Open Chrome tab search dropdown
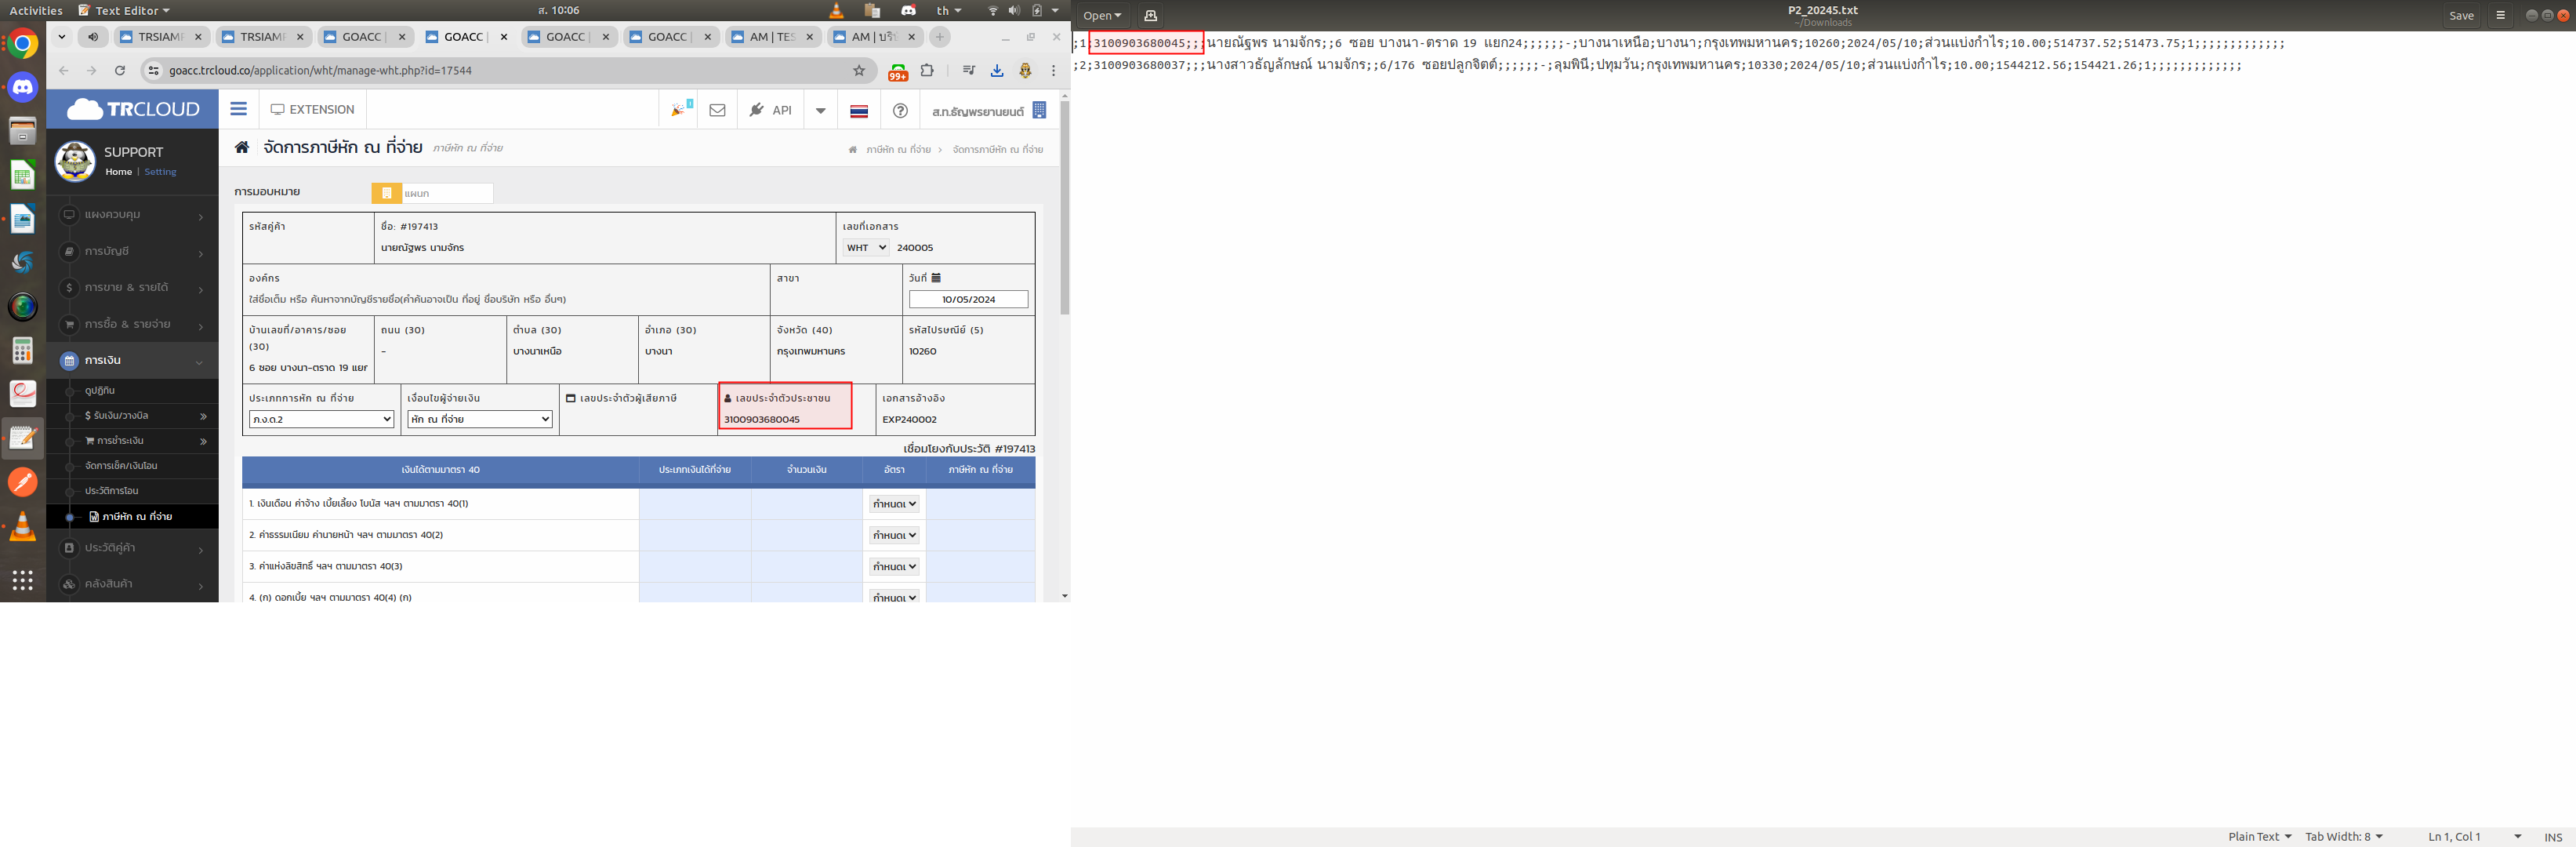The image size is (2576, 847). point(61,37)
